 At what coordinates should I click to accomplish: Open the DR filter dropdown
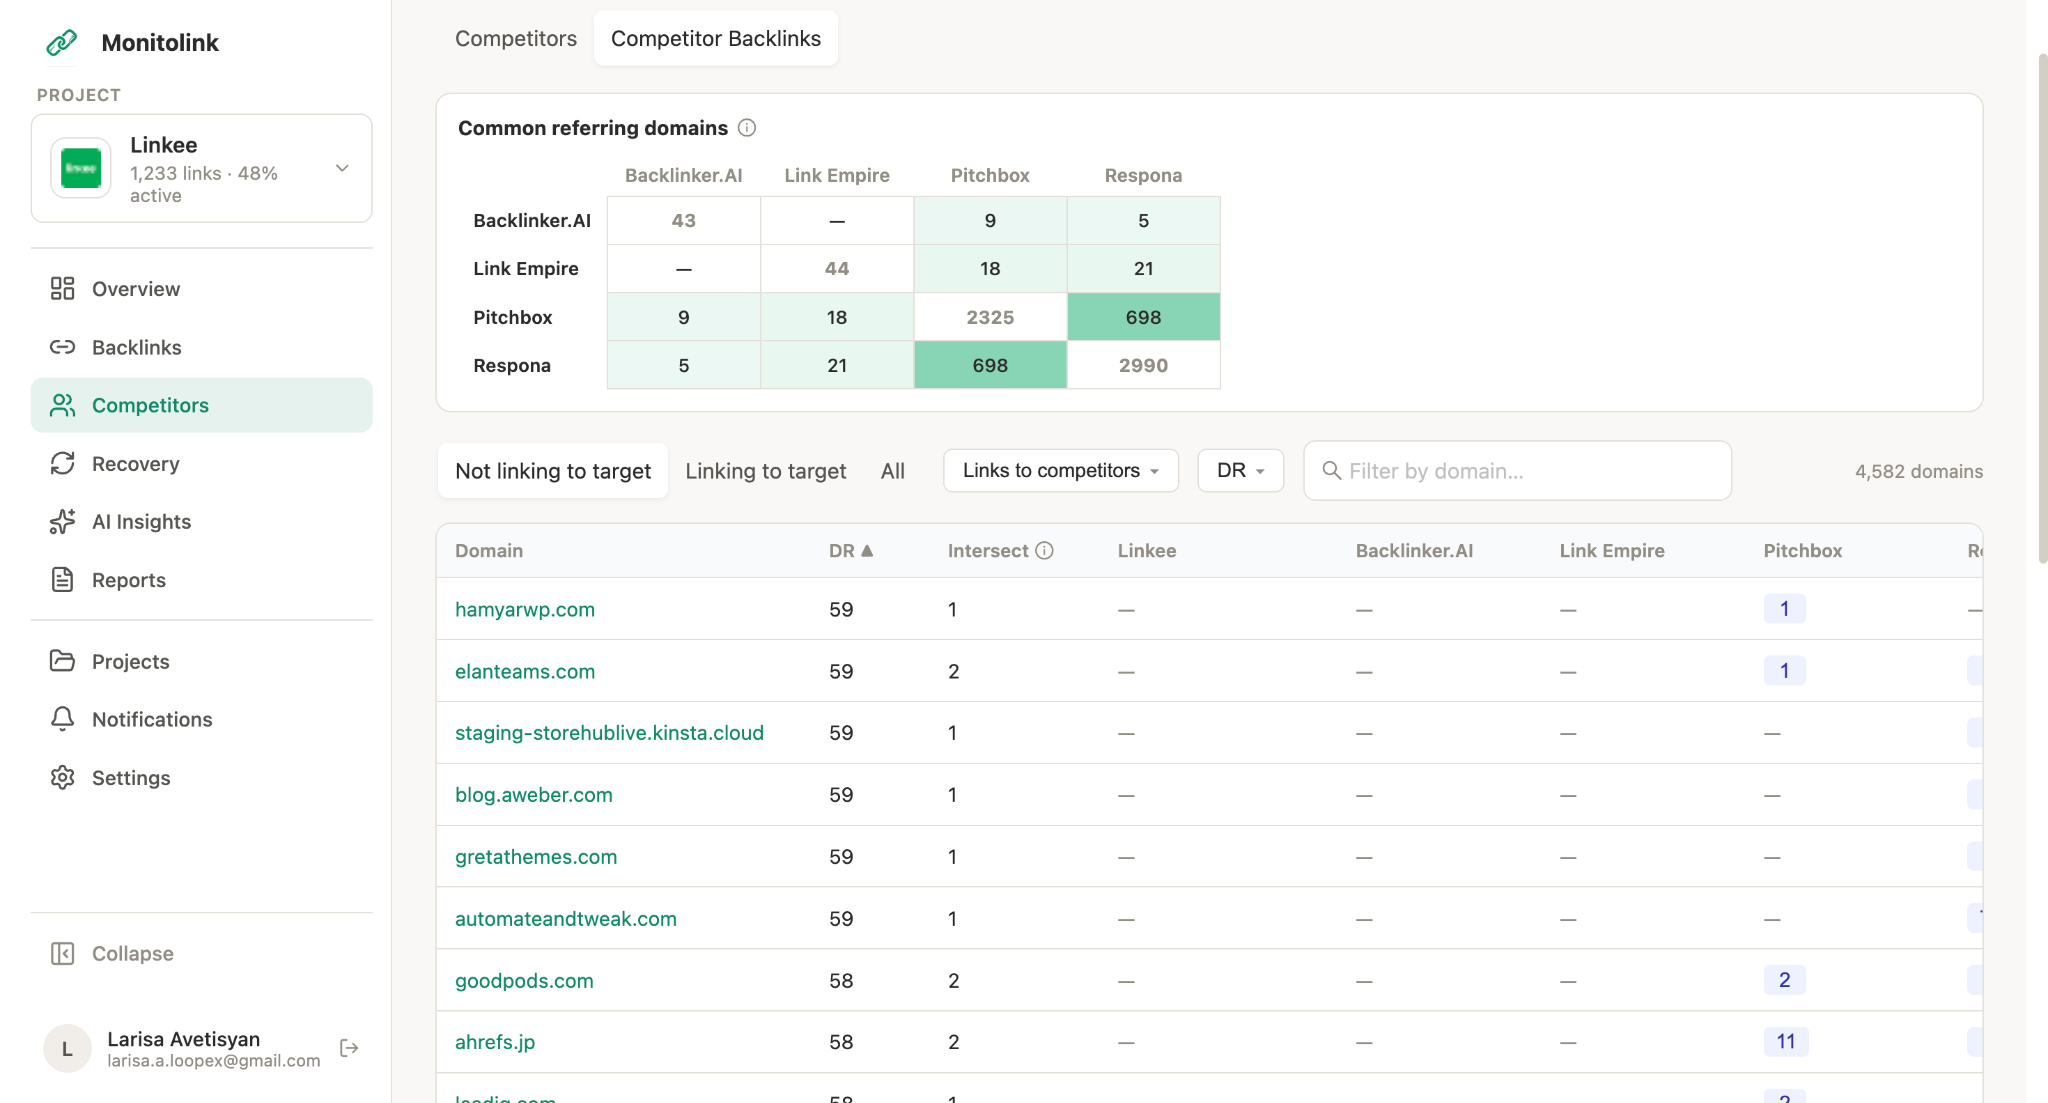pos(1241,470)
